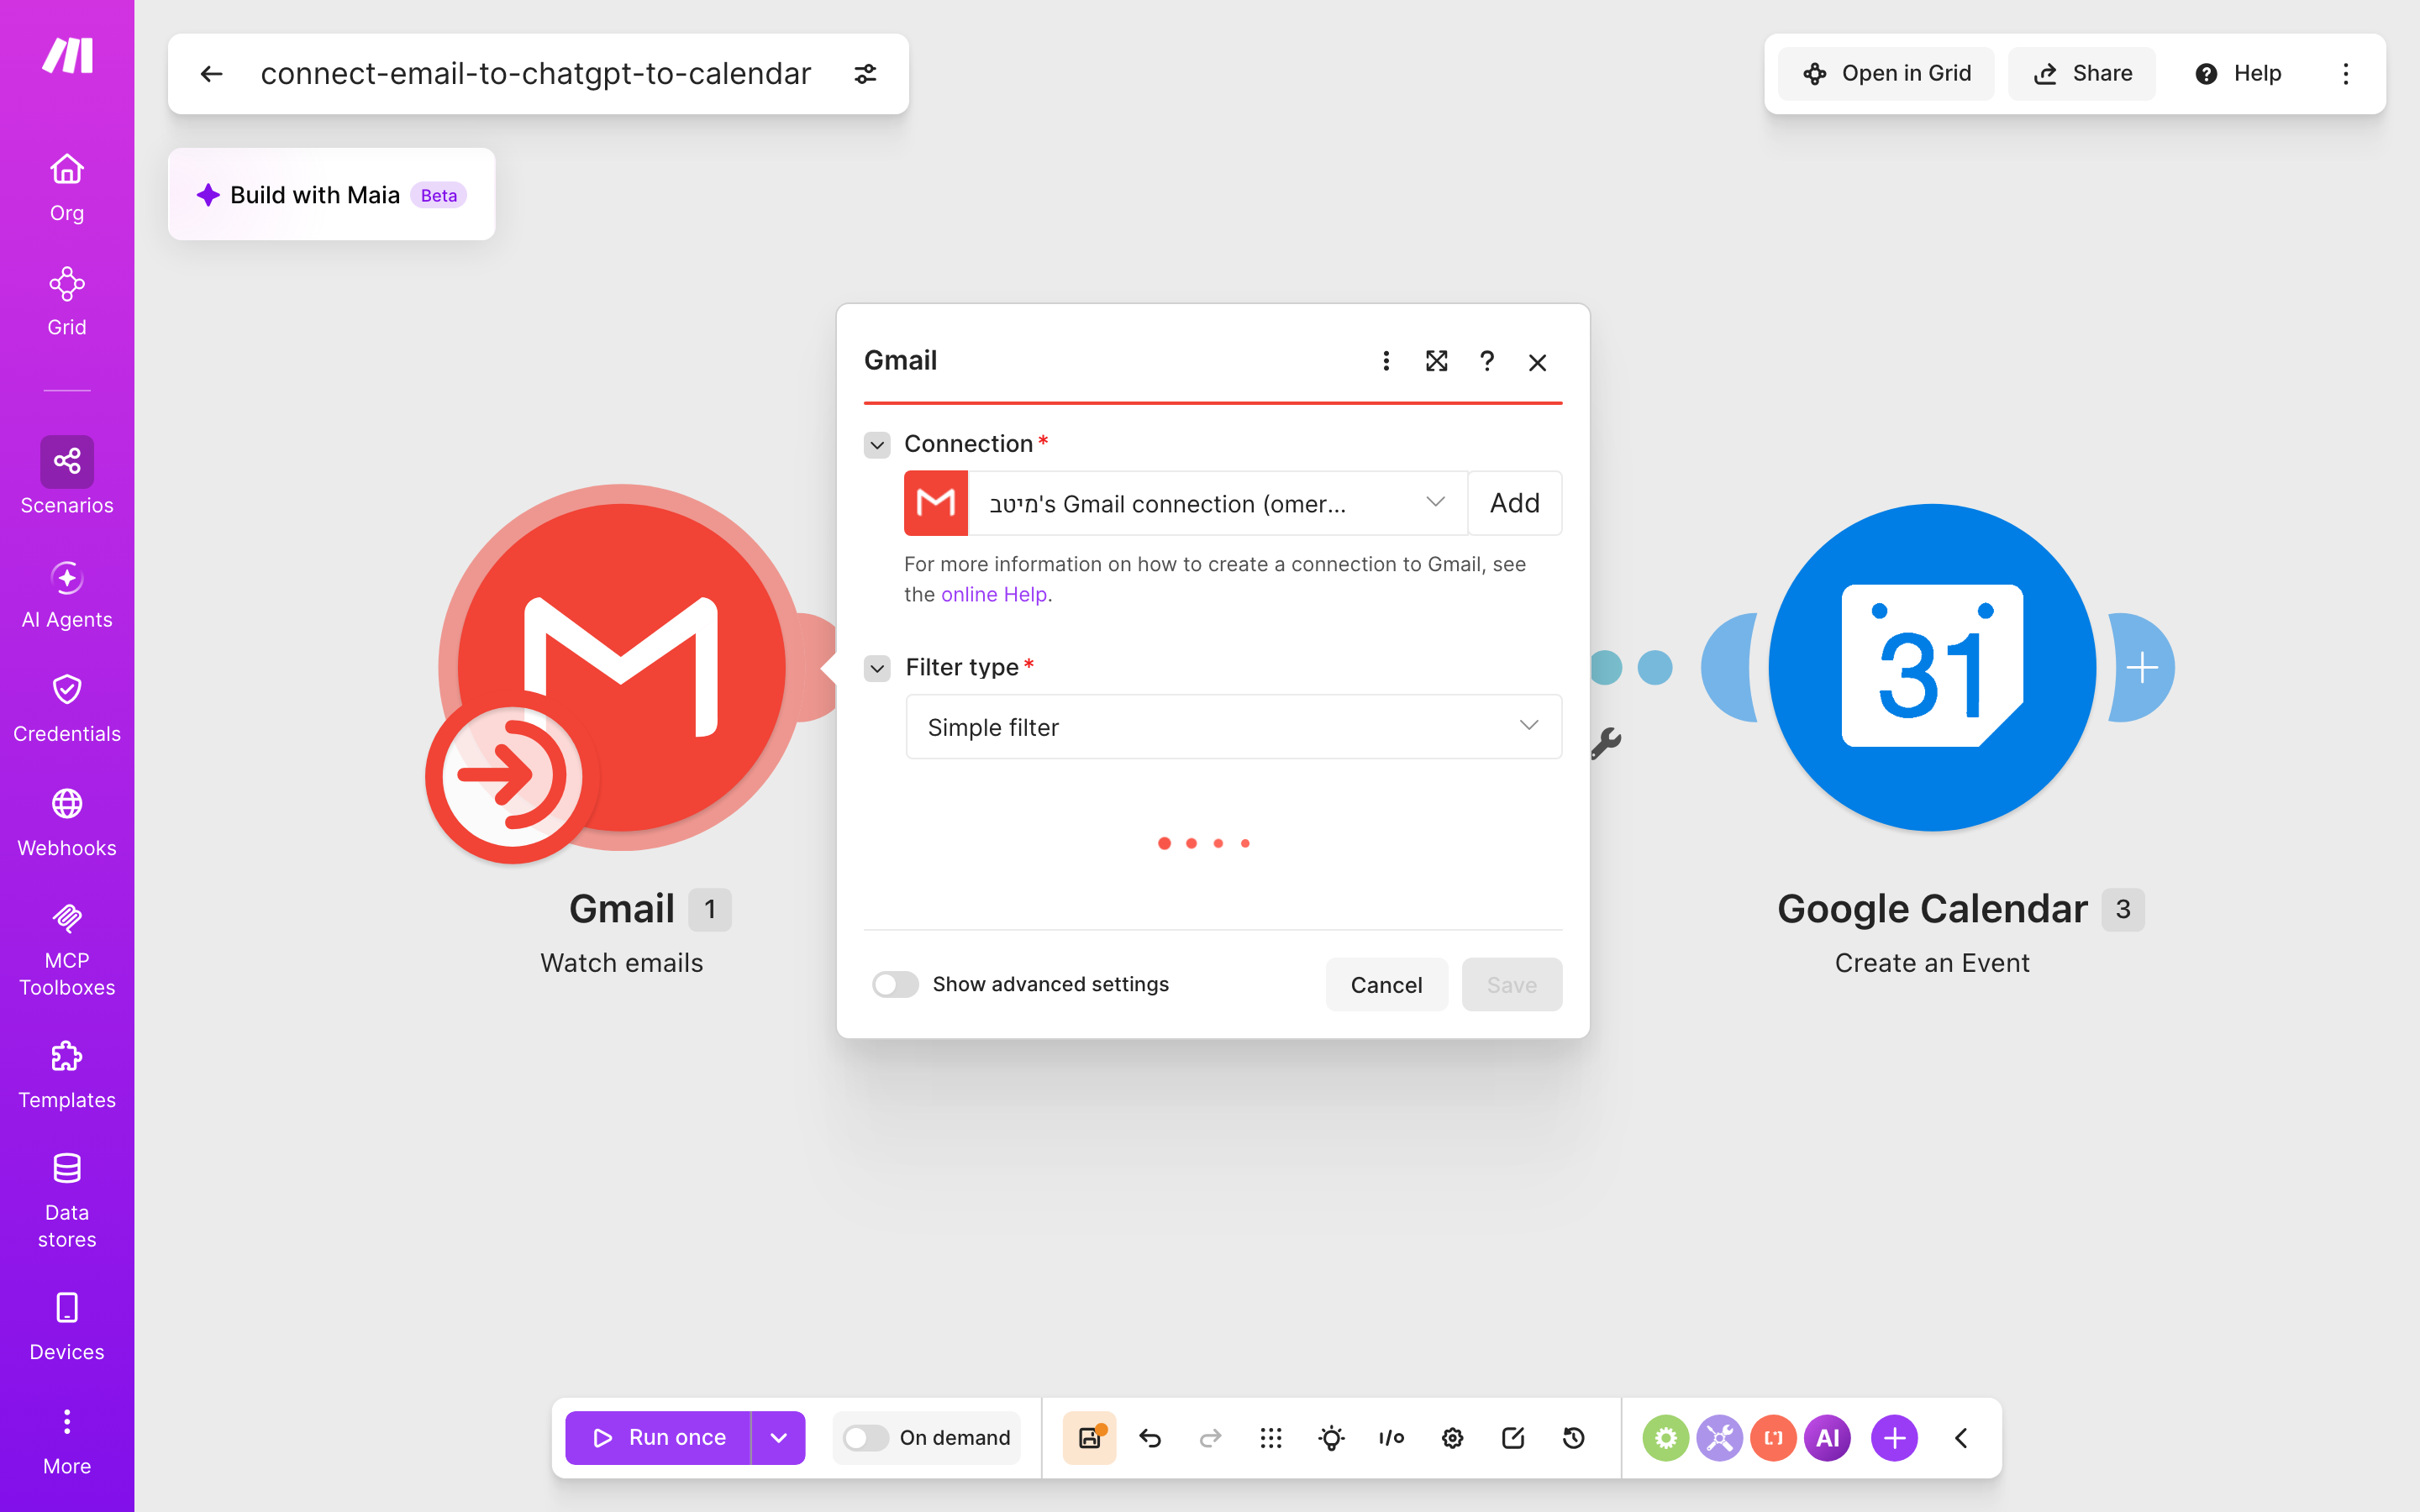Open the Org home sidebar icon
Image resolution: width=2420 pixels, height=1512 pixels.
67,188
